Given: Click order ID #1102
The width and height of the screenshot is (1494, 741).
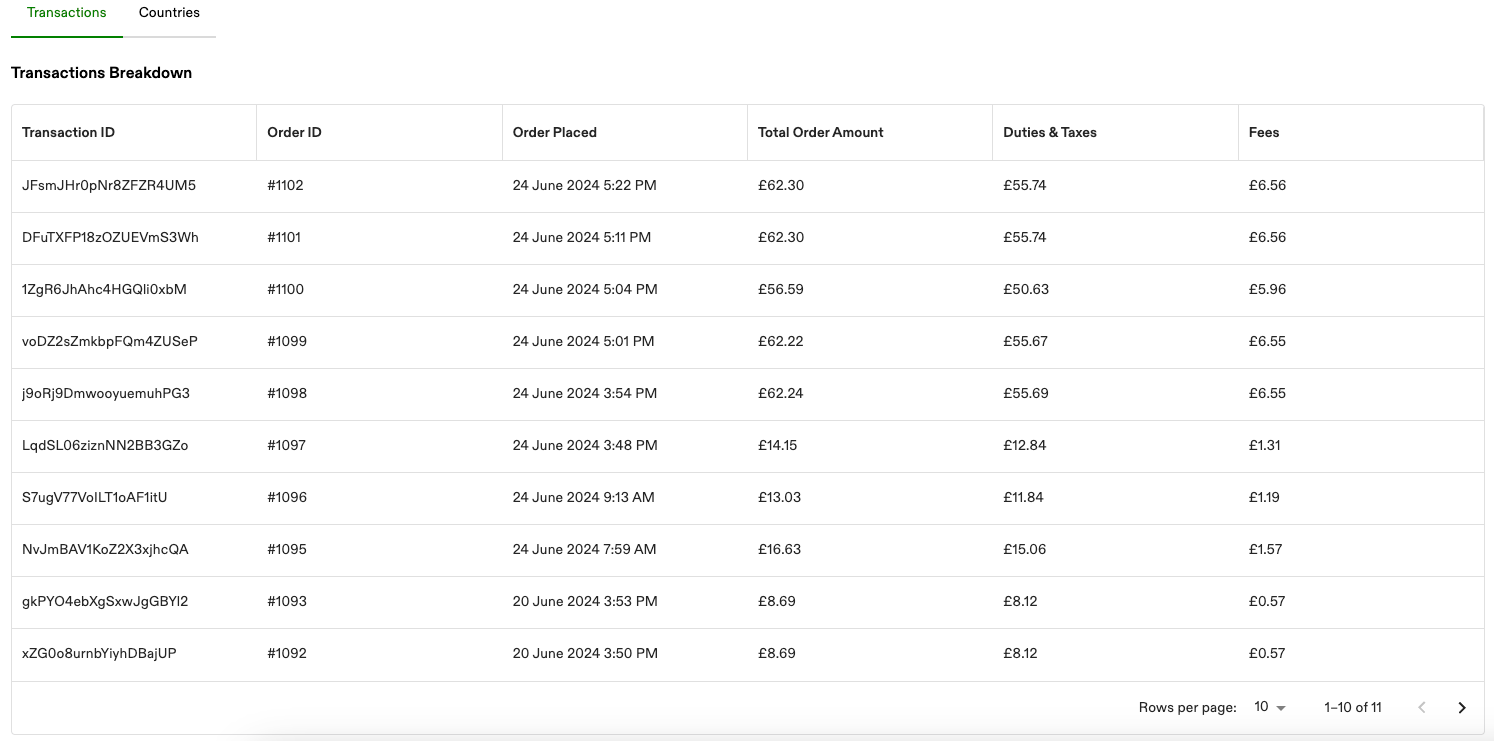Looking at the screenshot, I should pos(285,185).
